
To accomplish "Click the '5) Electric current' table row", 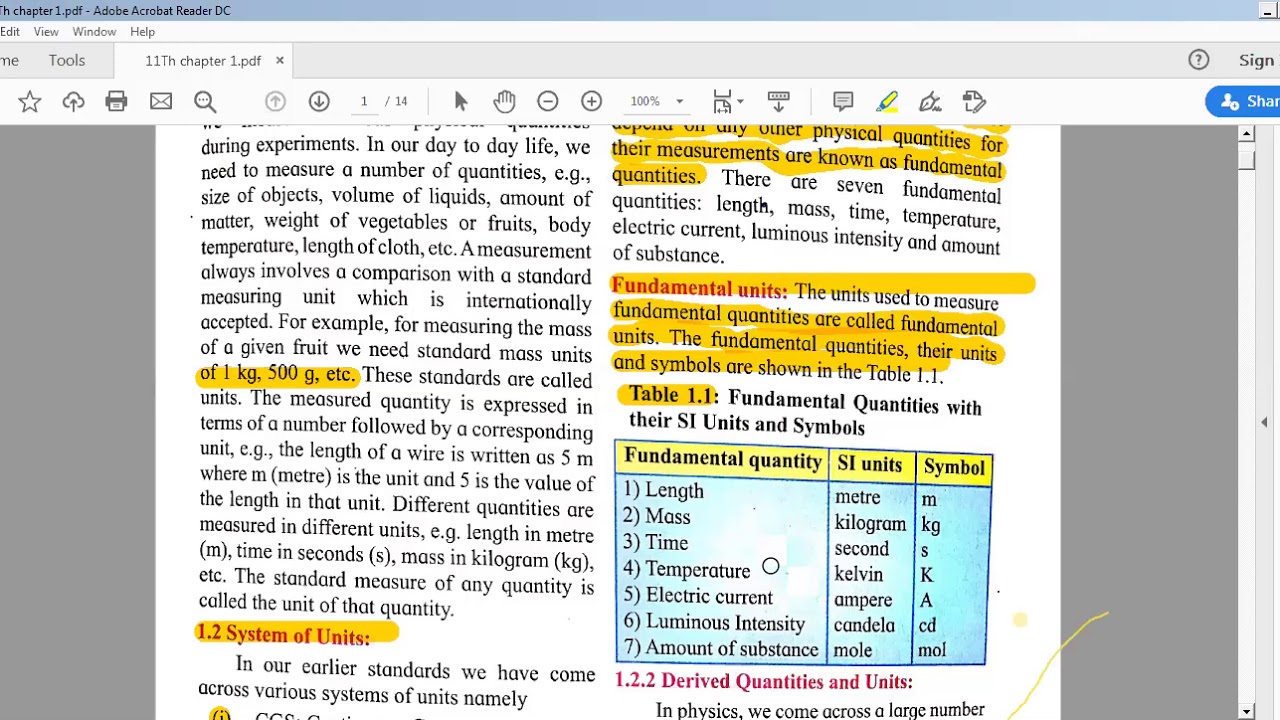I will [698, 596].
